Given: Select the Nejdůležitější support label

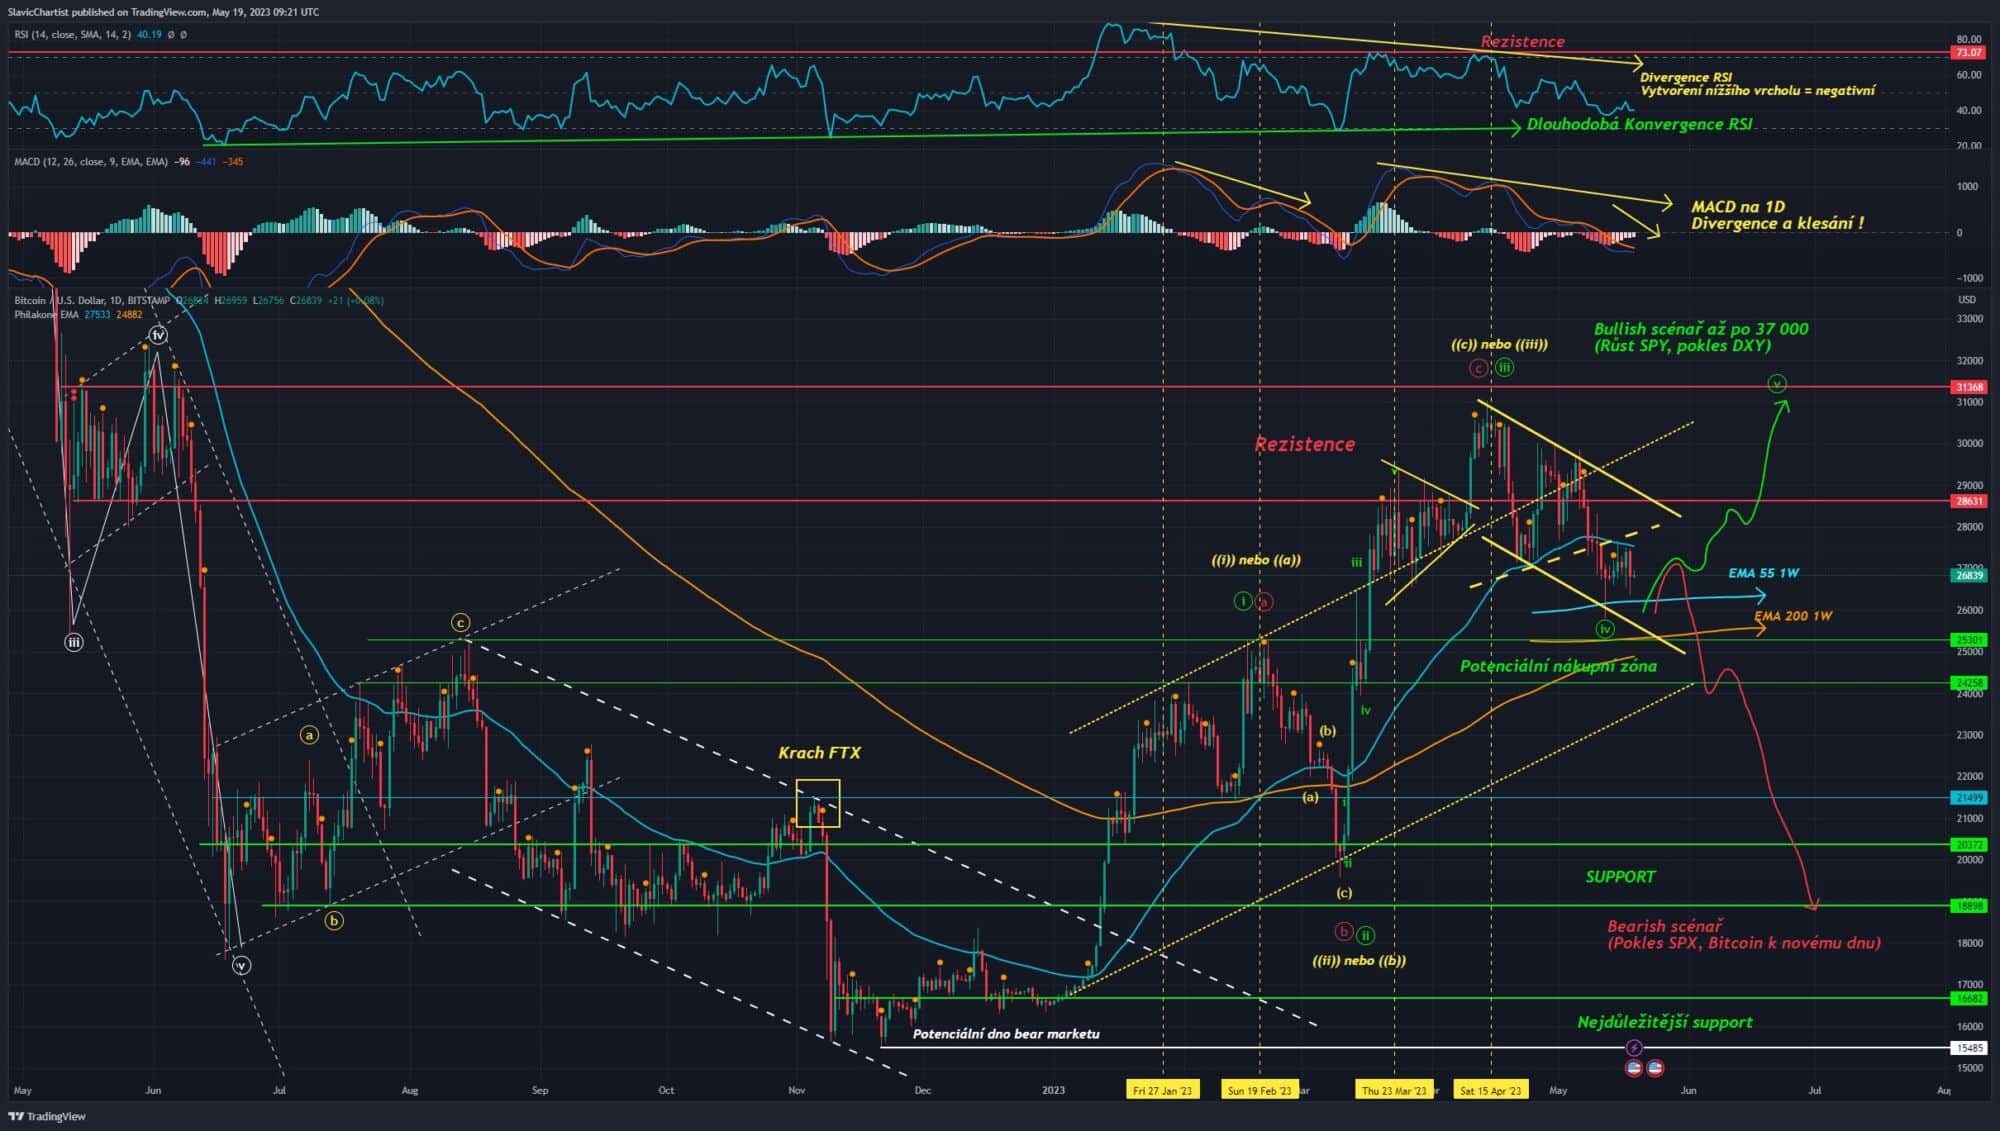Looking at the screenshot, I should [x=1665, y=1022].
